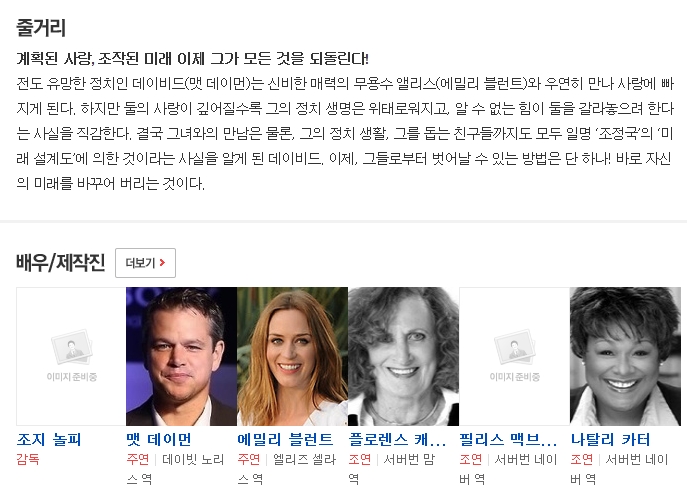
Task: Open 나탈리 카터's photo thumbnail
Action: [x=625, y=356]
